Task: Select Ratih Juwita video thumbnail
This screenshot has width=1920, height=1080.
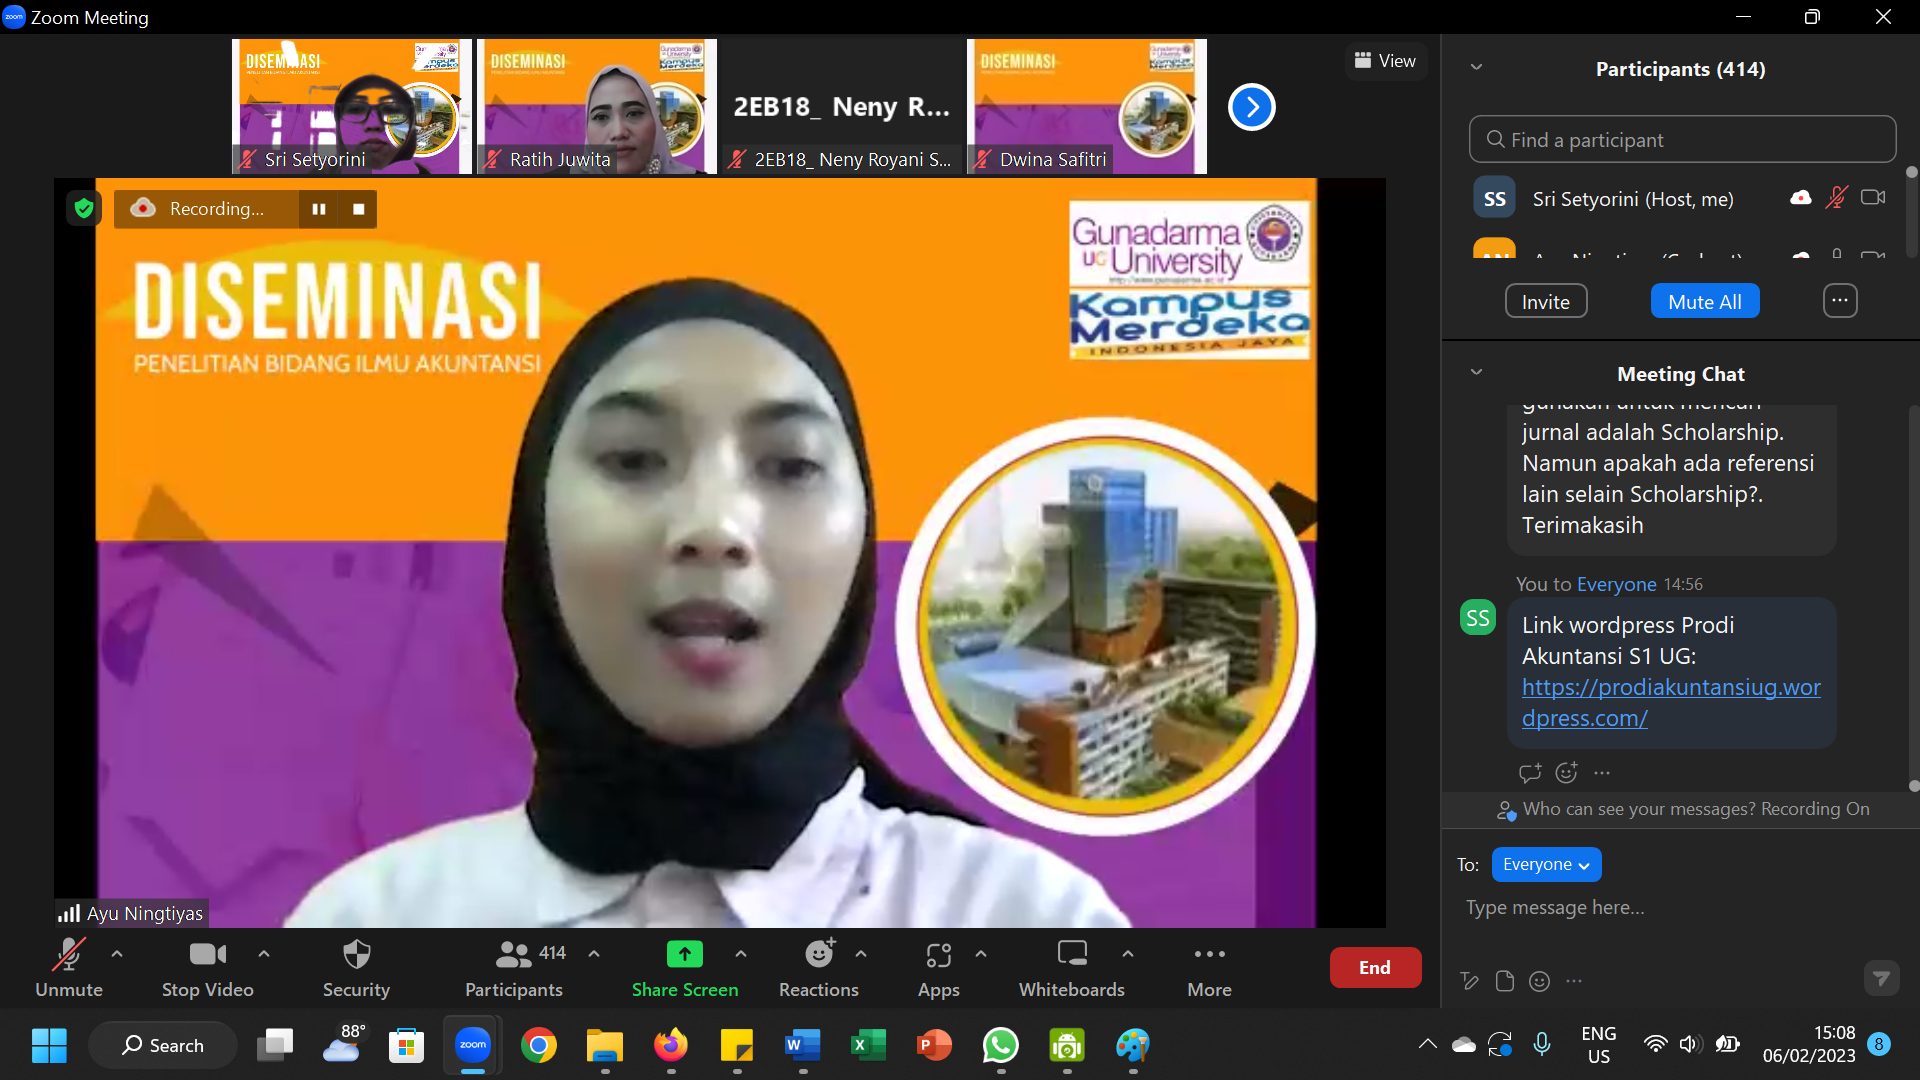Action: [596, 106]
